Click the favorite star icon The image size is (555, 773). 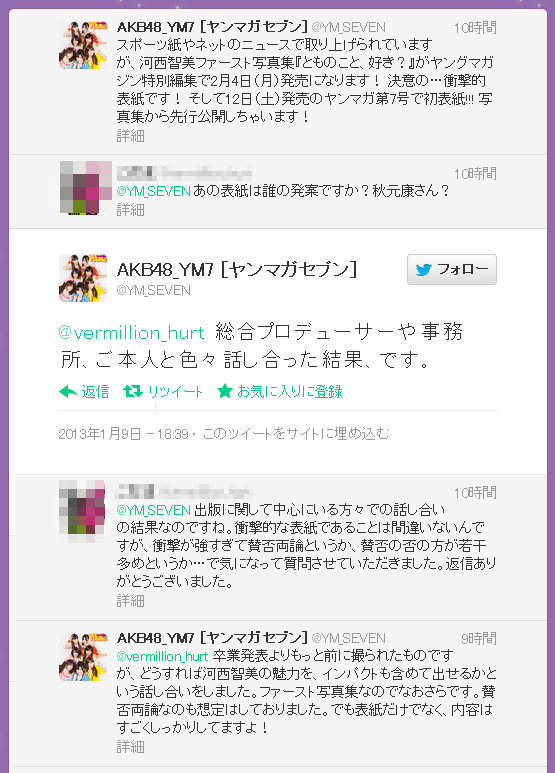point(225,391)
